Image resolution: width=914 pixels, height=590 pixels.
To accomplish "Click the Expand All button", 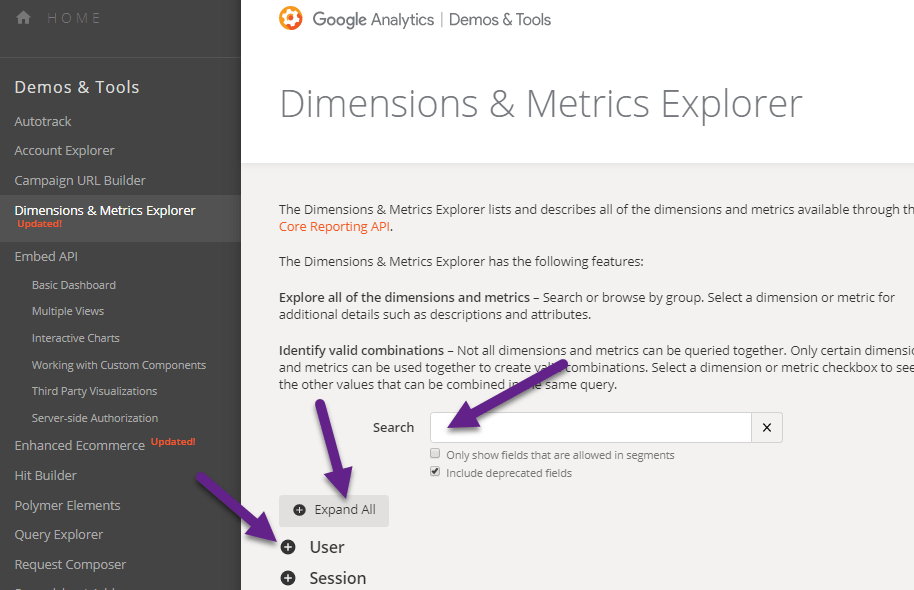I will (334, 510).
